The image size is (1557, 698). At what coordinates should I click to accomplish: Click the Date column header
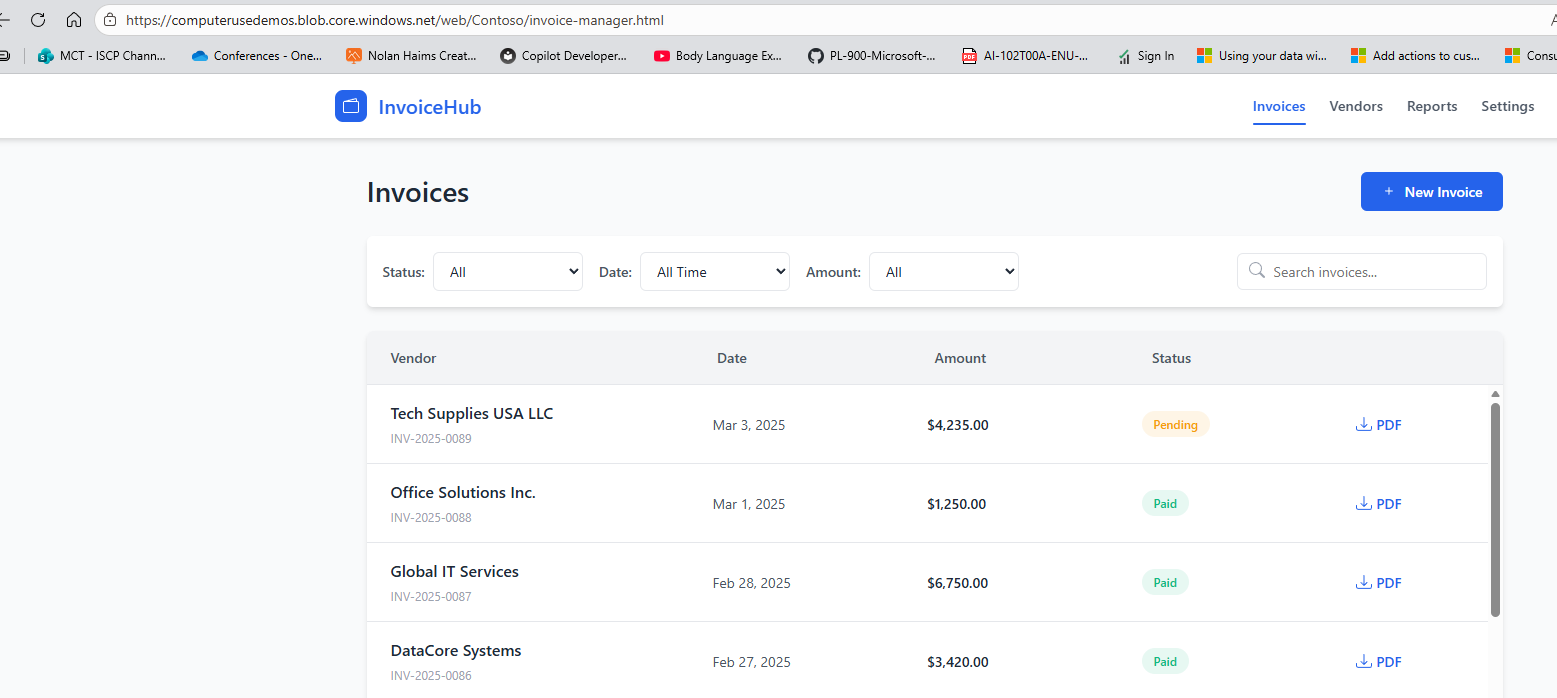click(732, 358)
